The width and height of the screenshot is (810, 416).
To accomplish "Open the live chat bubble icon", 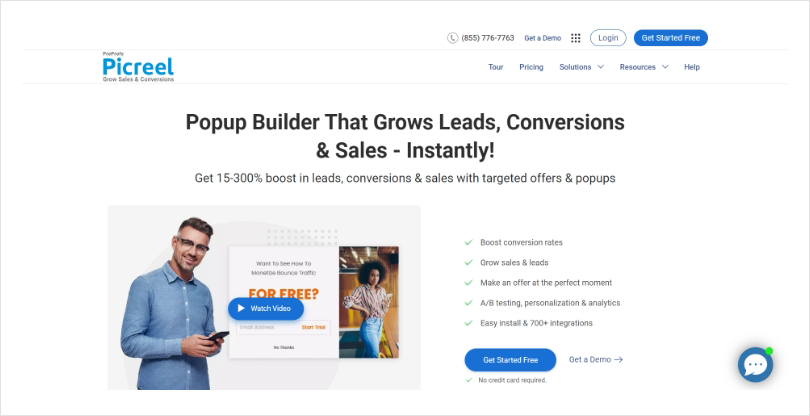I will click(755, 364).
